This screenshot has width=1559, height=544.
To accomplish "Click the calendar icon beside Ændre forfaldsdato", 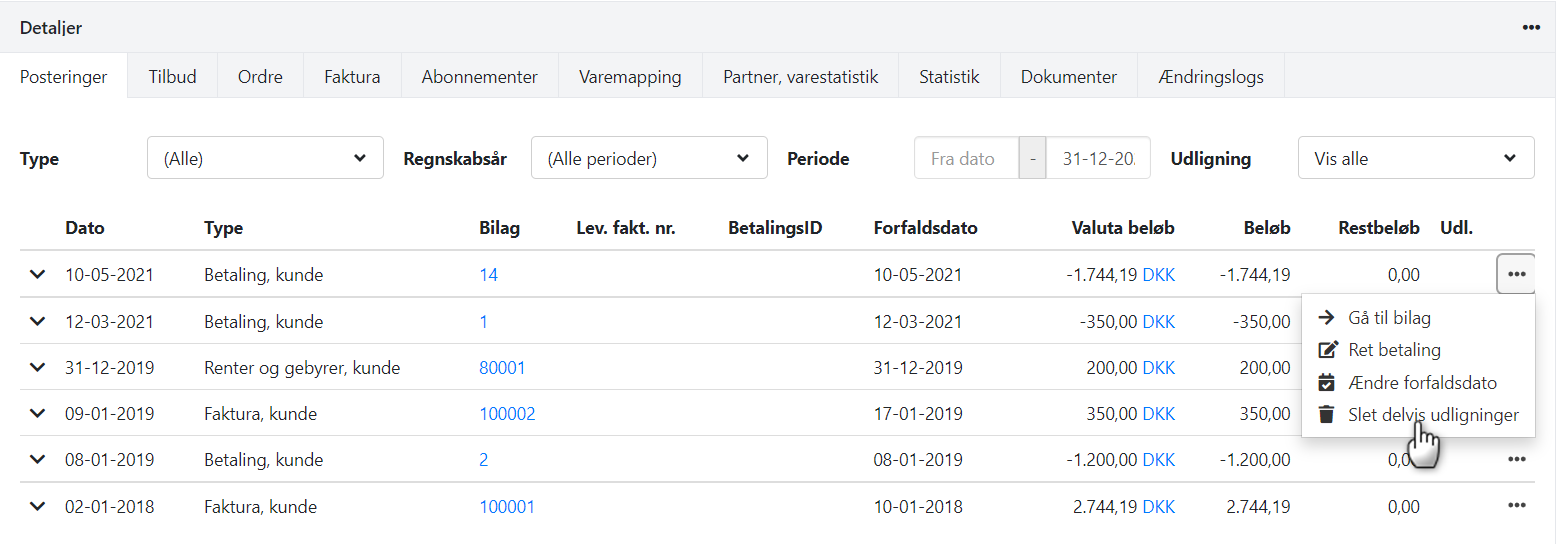I will coord(1327,383).
